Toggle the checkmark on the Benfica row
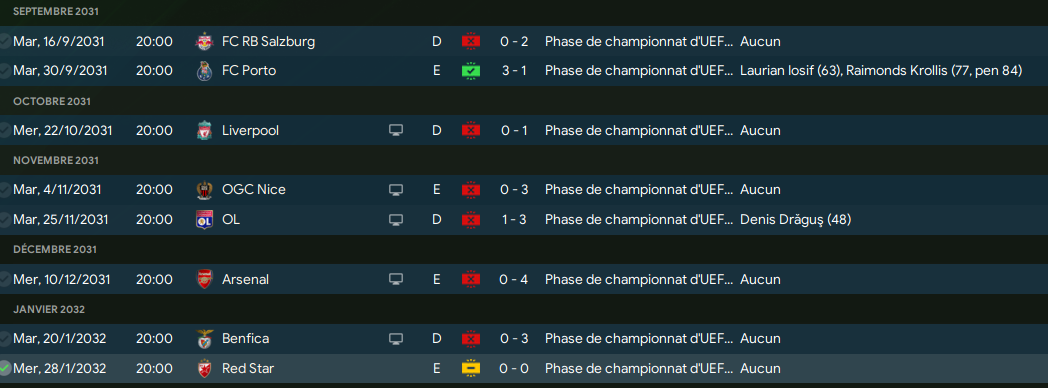Screen dimensions: 1048x388 pos(5,339)
